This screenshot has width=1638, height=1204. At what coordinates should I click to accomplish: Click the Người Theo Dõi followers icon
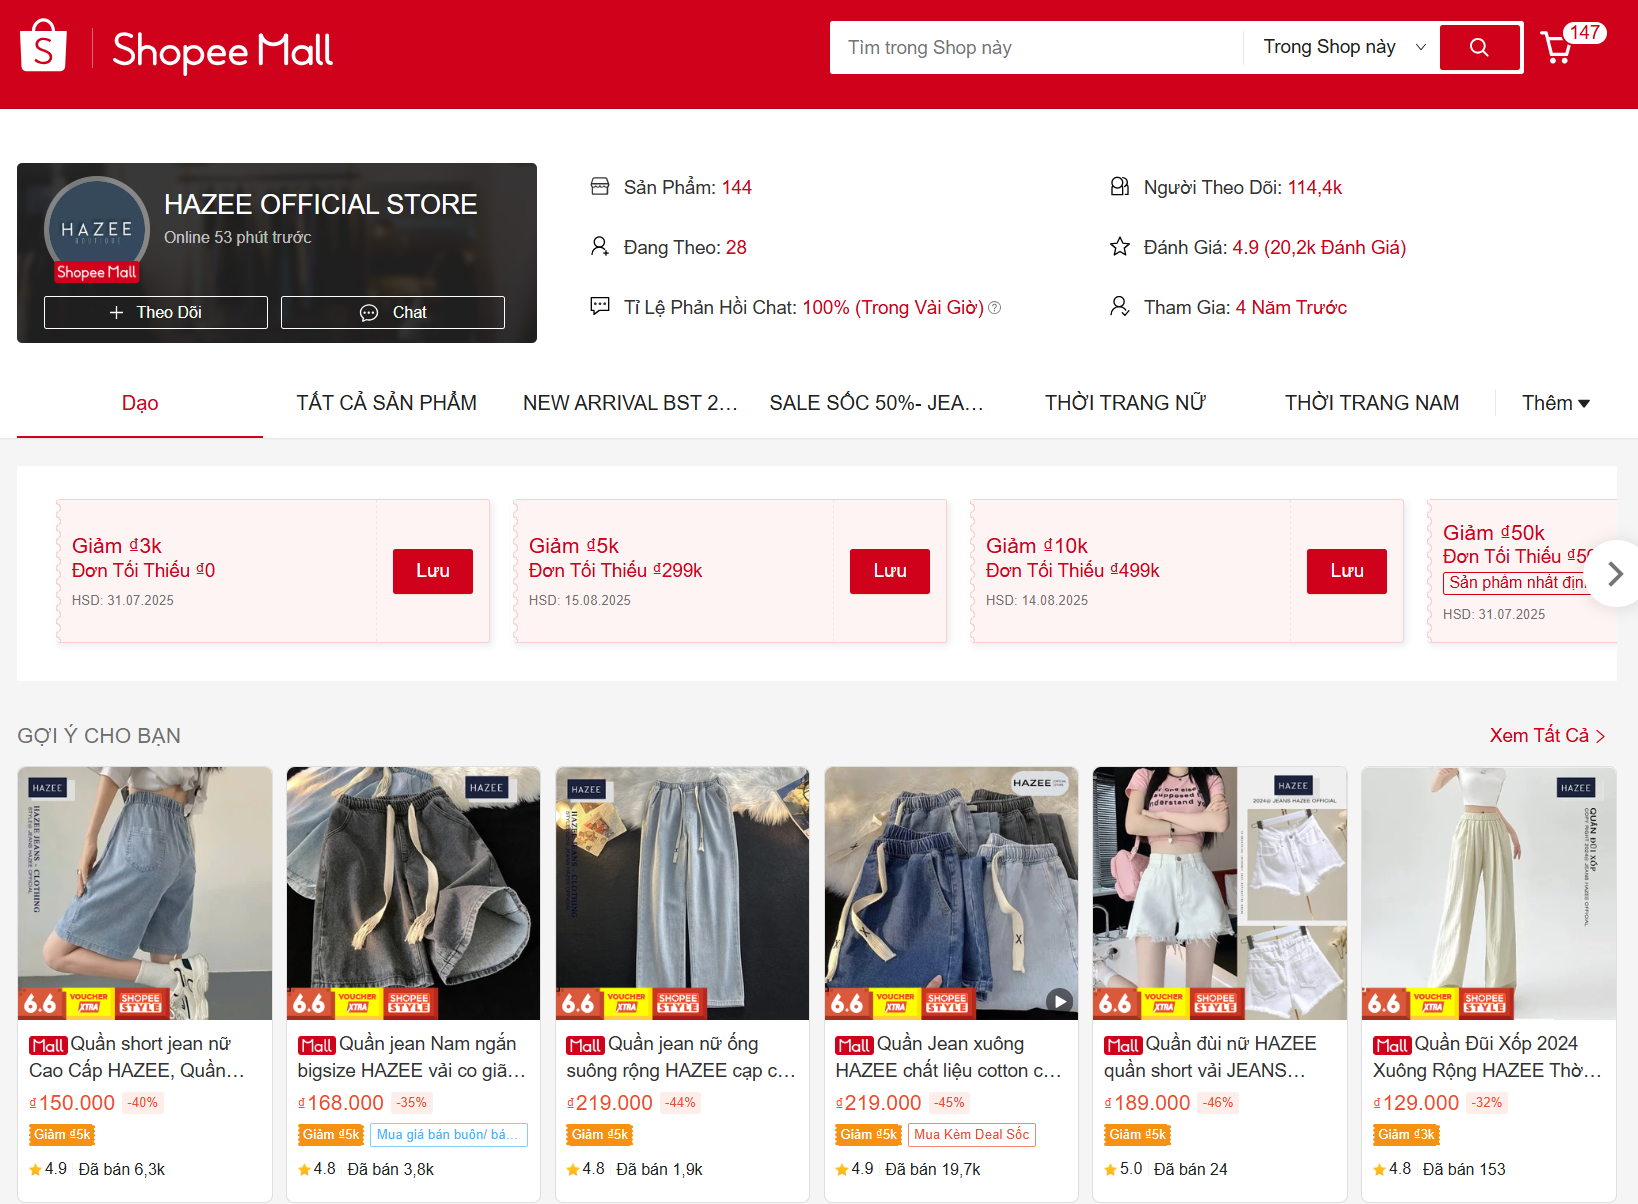[x=1120, y=187]
